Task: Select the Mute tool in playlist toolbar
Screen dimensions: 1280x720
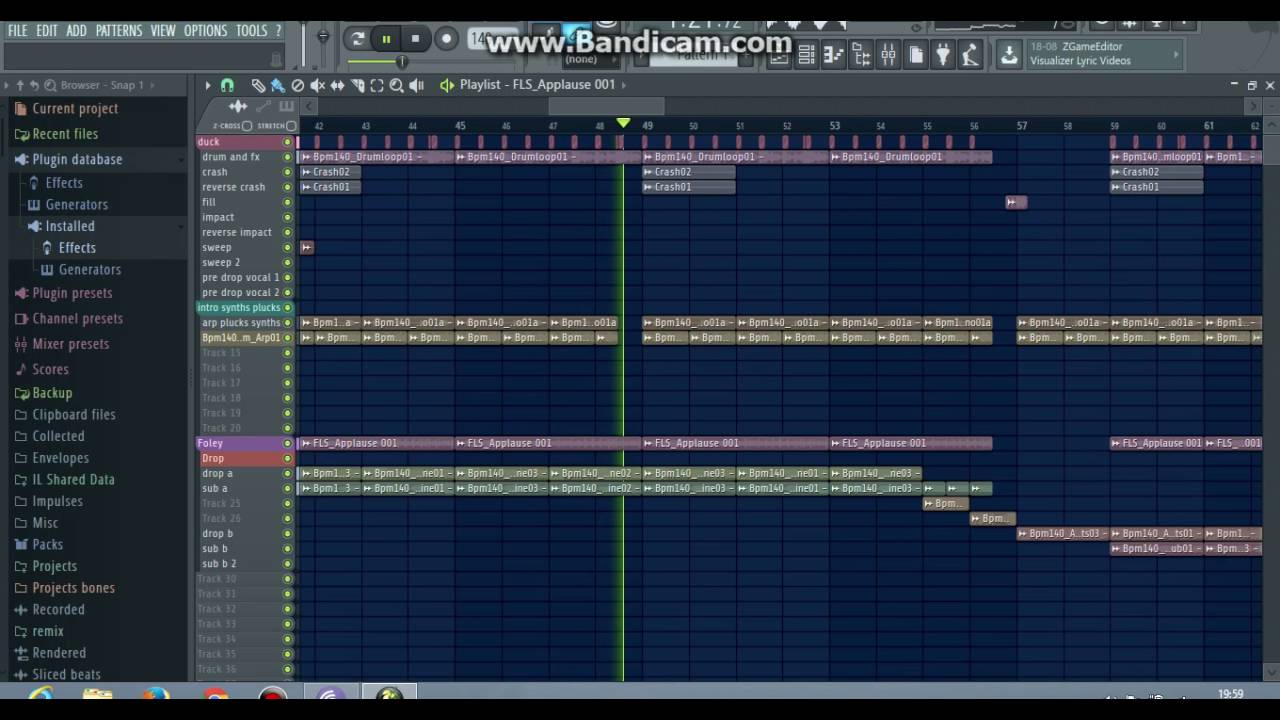Action: pos(318,85)
